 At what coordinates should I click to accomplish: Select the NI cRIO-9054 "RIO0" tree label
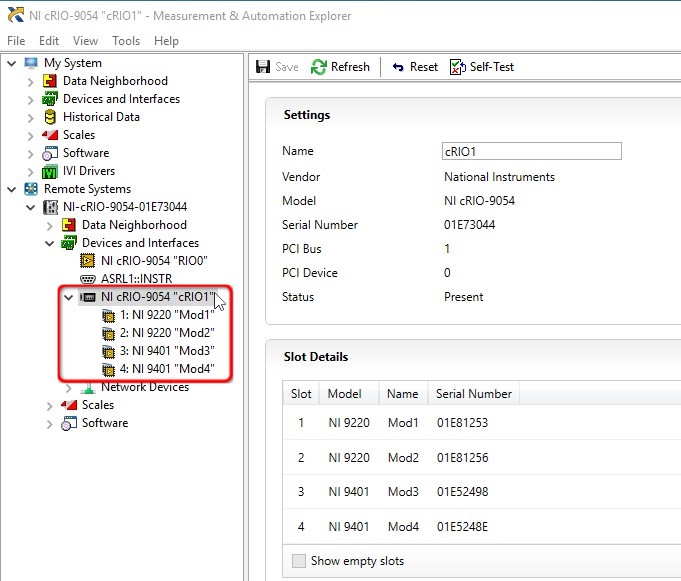click(x=154, y=261)
